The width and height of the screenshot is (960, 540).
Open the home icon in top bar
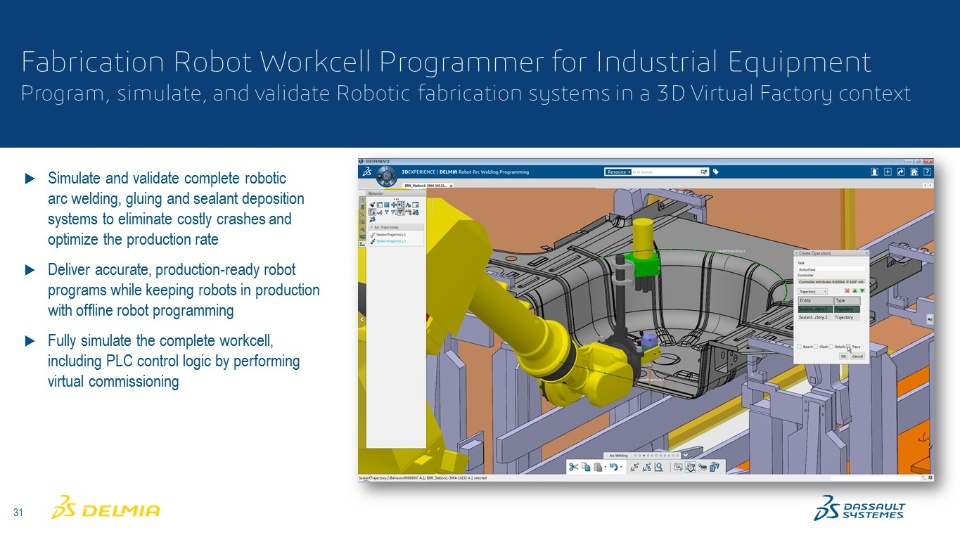pyautogui.click(x=914, y=172)
